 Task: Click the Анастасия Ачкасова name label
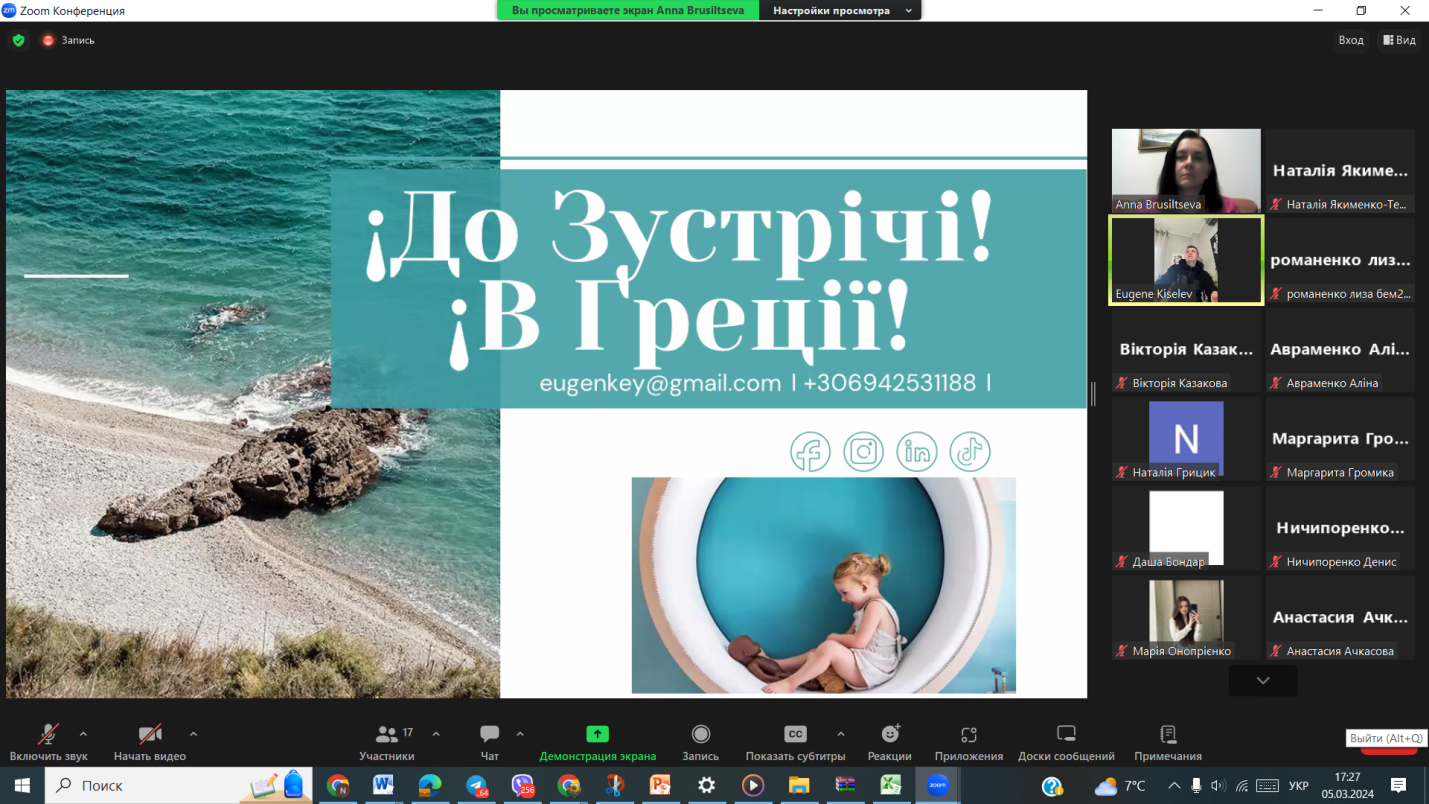click(x=1340, y=651)
